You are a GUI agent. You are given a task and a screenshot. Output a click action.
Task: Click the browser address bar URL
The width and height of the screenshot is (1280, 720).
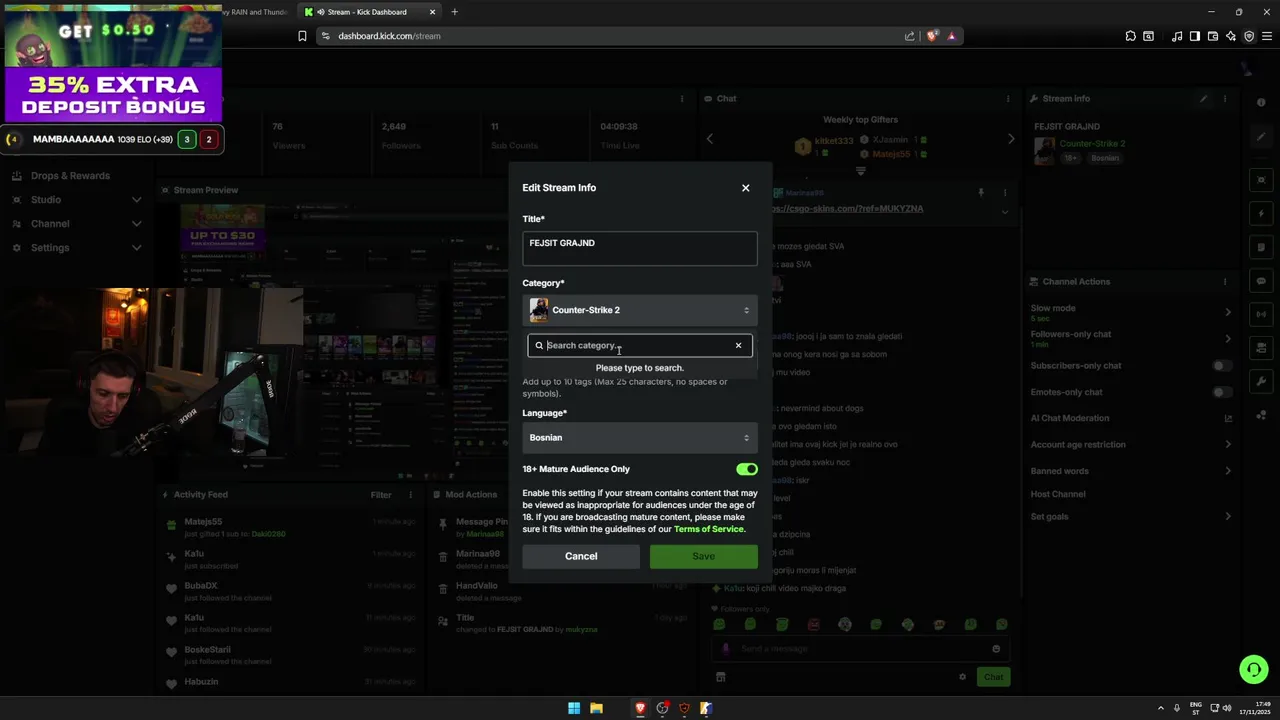389,36
